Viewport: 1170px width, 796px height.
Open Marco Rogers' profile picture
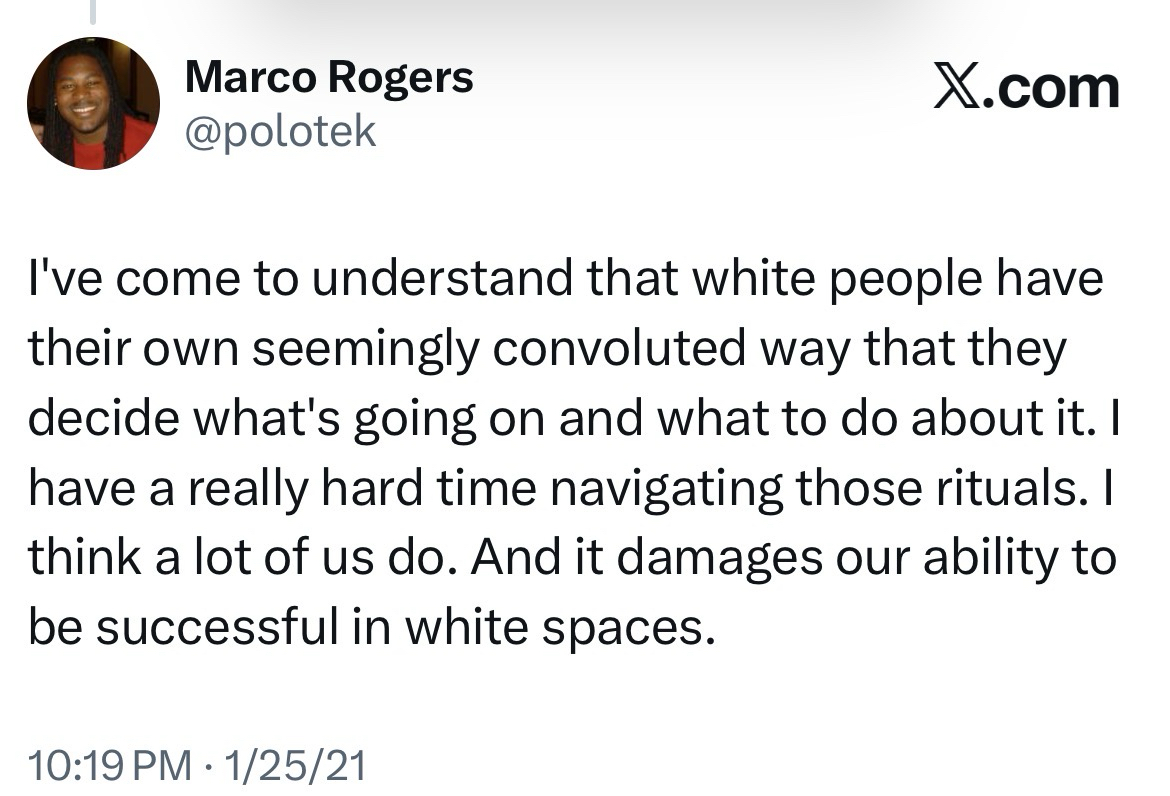[x=92, y=103]
